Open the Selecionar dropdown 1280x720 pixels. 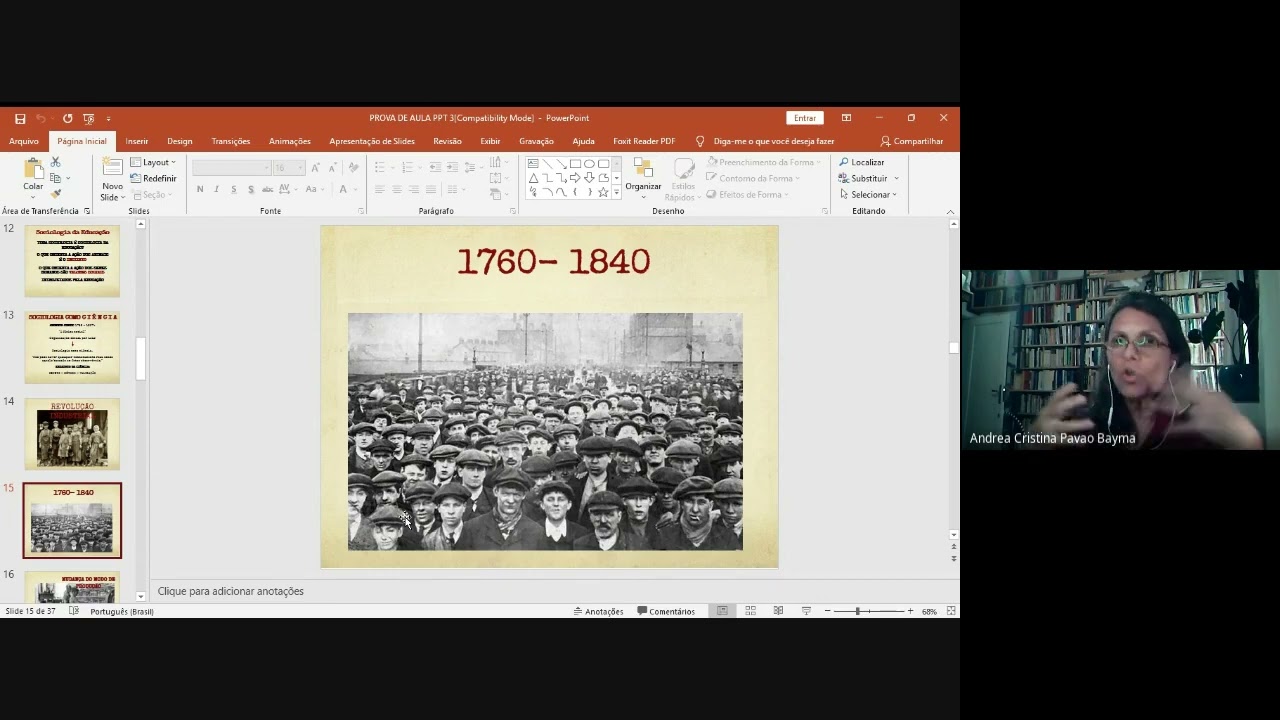(x=868, y=194)
